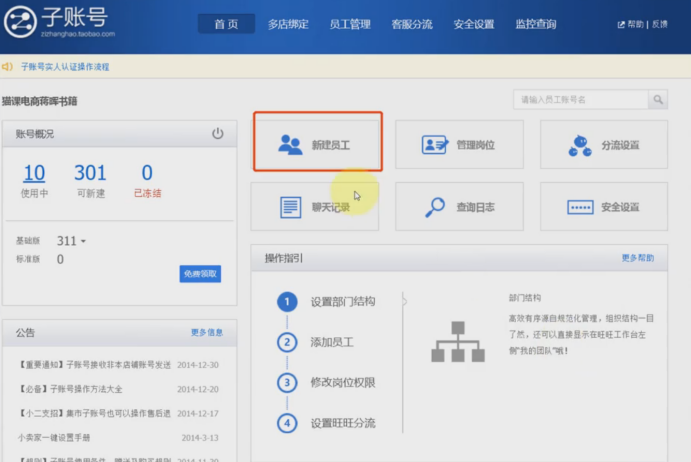Select step 1 circle icon
Image resolution: width=691 pixels, height=462 pixels.
point(287,302)
